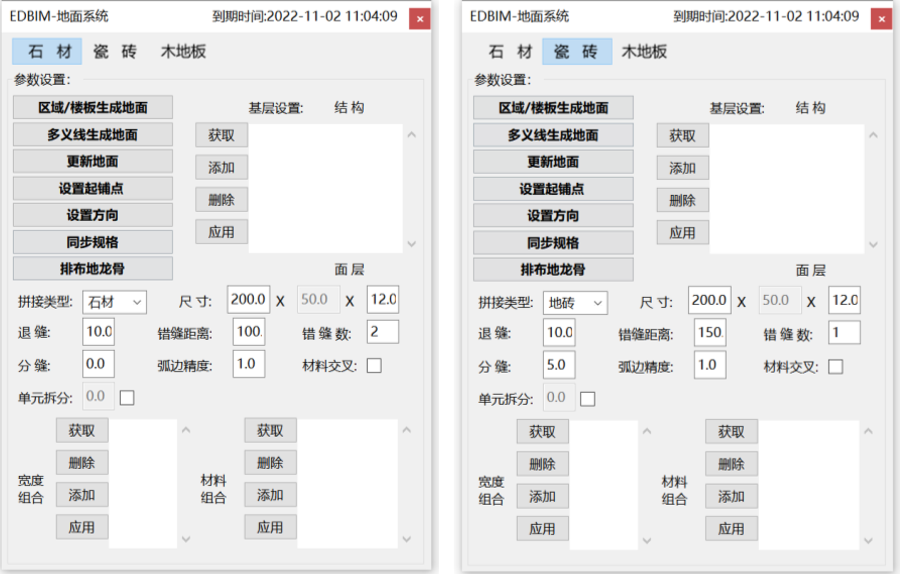Click 排布地龙骨 in right window
This screenshot has width=900, height=574.
[x=553, y=269]
